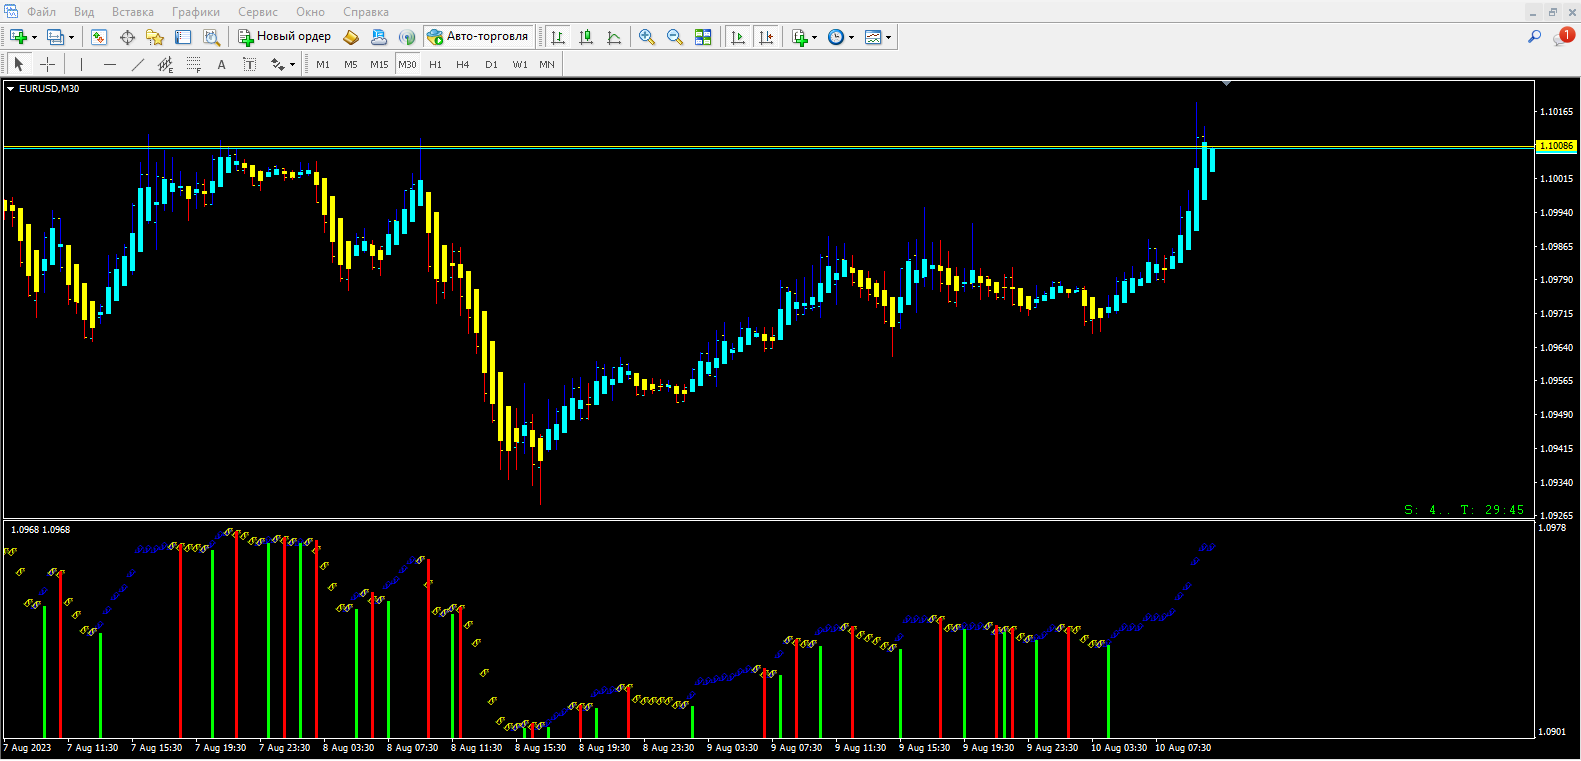
Task: Open the Profiles icon
Action: pos(55,37)
